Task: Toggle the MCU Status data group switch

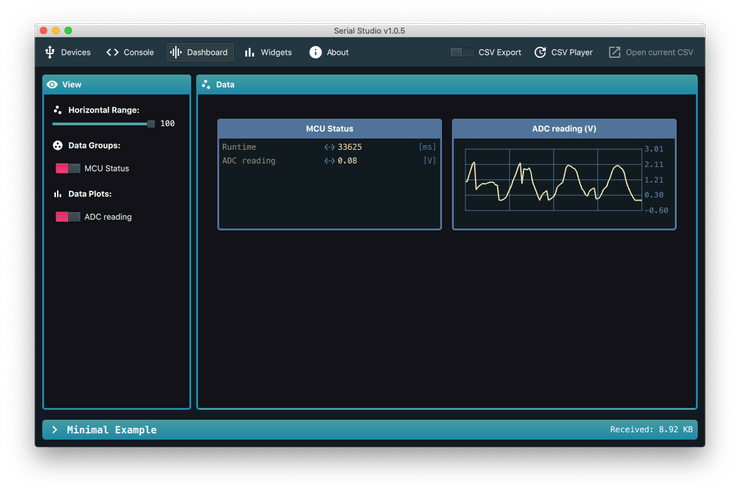Action: (x=68, y=169)
